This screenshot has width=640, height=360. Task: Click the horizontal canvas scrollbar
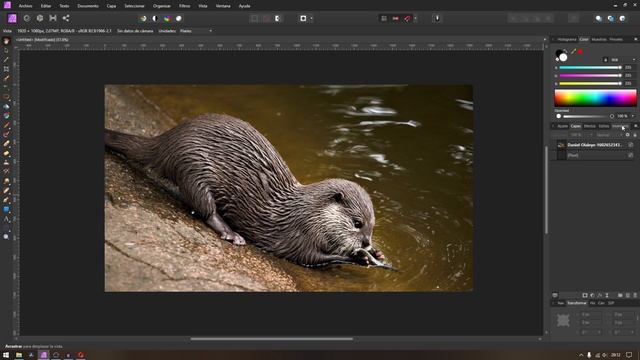click(271, 339)
